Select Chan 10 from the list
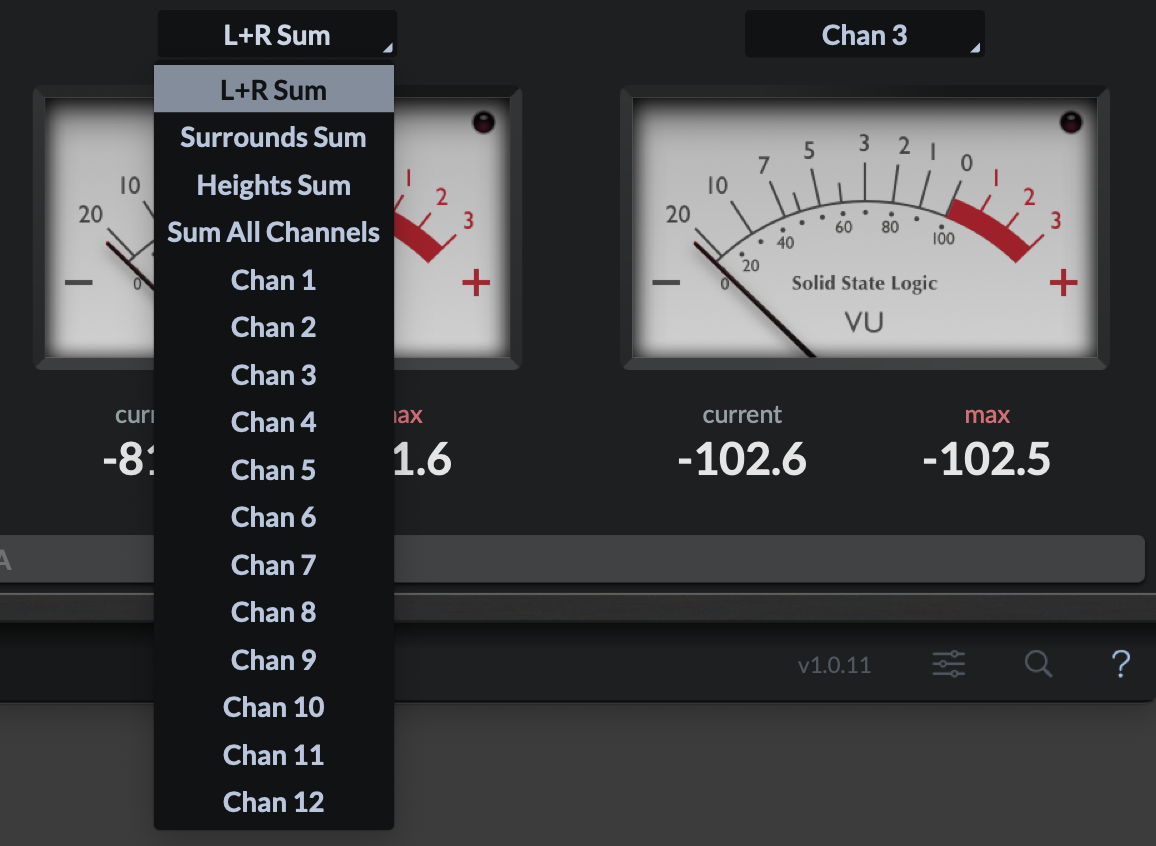The height and width of the screenshot is (846, 1156). pos(273,708)
